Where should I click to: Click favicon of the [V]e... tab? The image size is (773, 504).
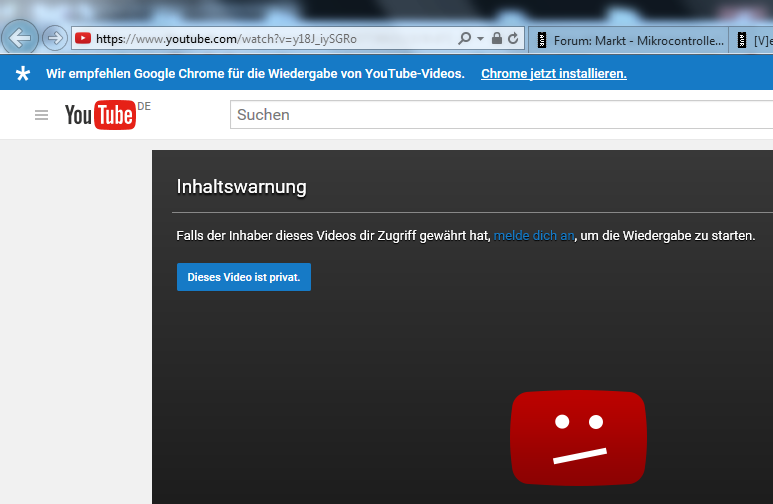[741, 40]
